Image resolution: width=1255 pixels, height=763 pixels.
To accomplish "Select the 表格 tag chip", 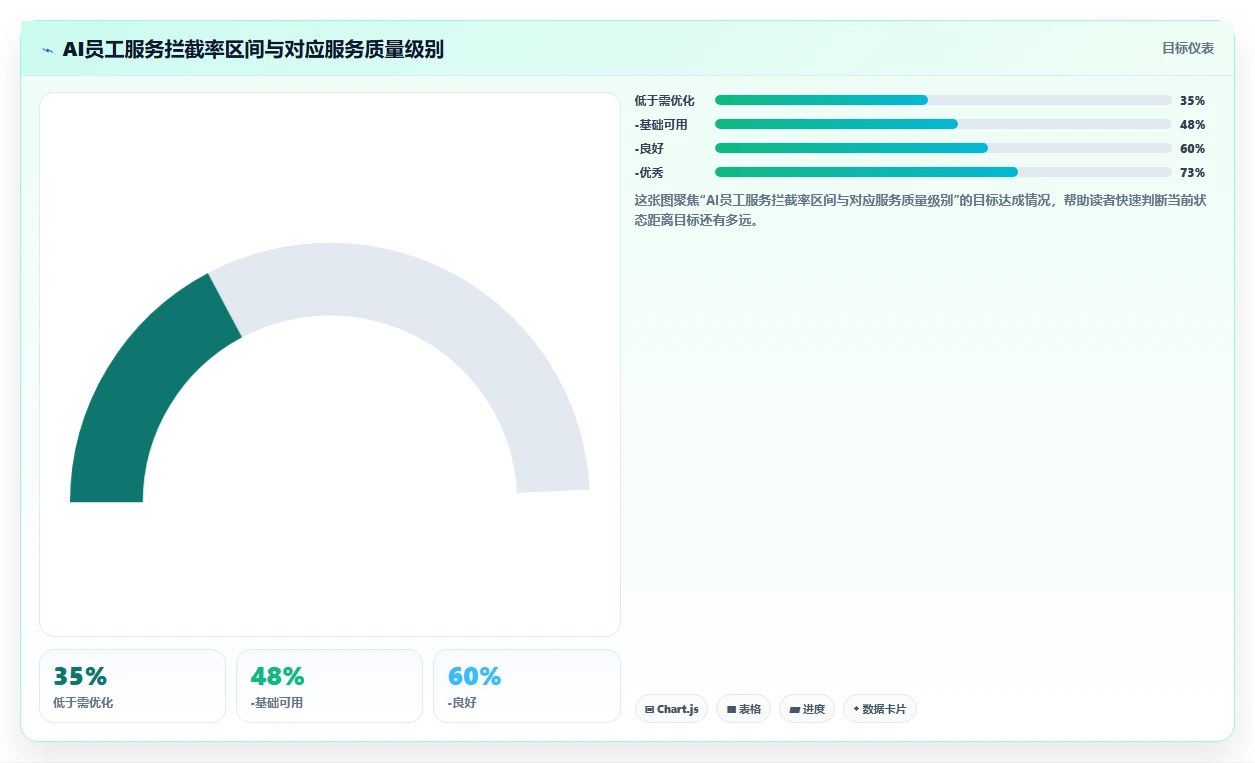I will 743,709.
